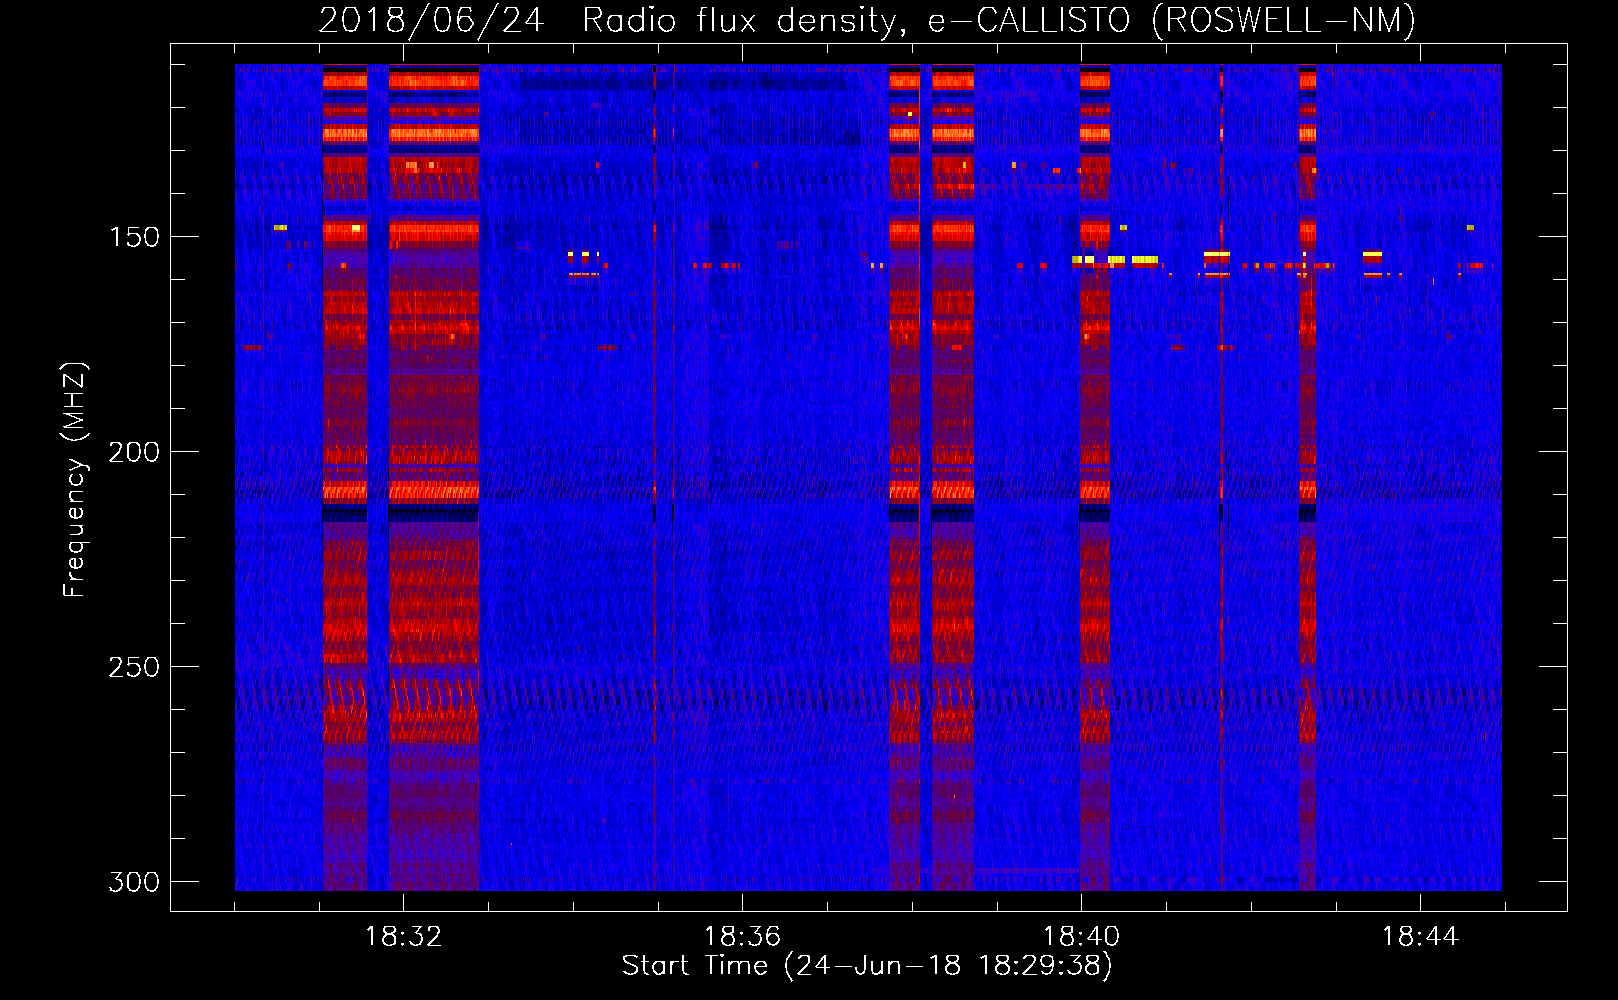1618x1000 pixels.
Task: Click the 18:36 time tick label
Action: (x=742, y=937)
